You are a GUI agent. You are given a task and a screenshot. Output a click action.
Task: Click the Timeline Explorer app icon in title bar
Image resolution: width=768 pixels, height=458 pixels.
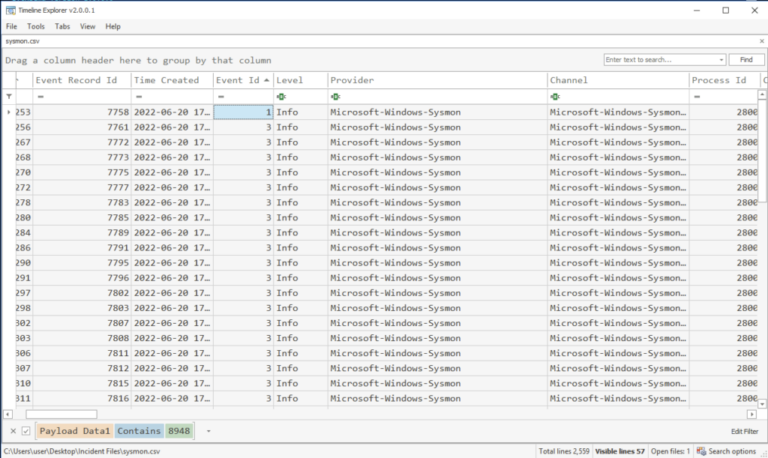click(9, 9)
